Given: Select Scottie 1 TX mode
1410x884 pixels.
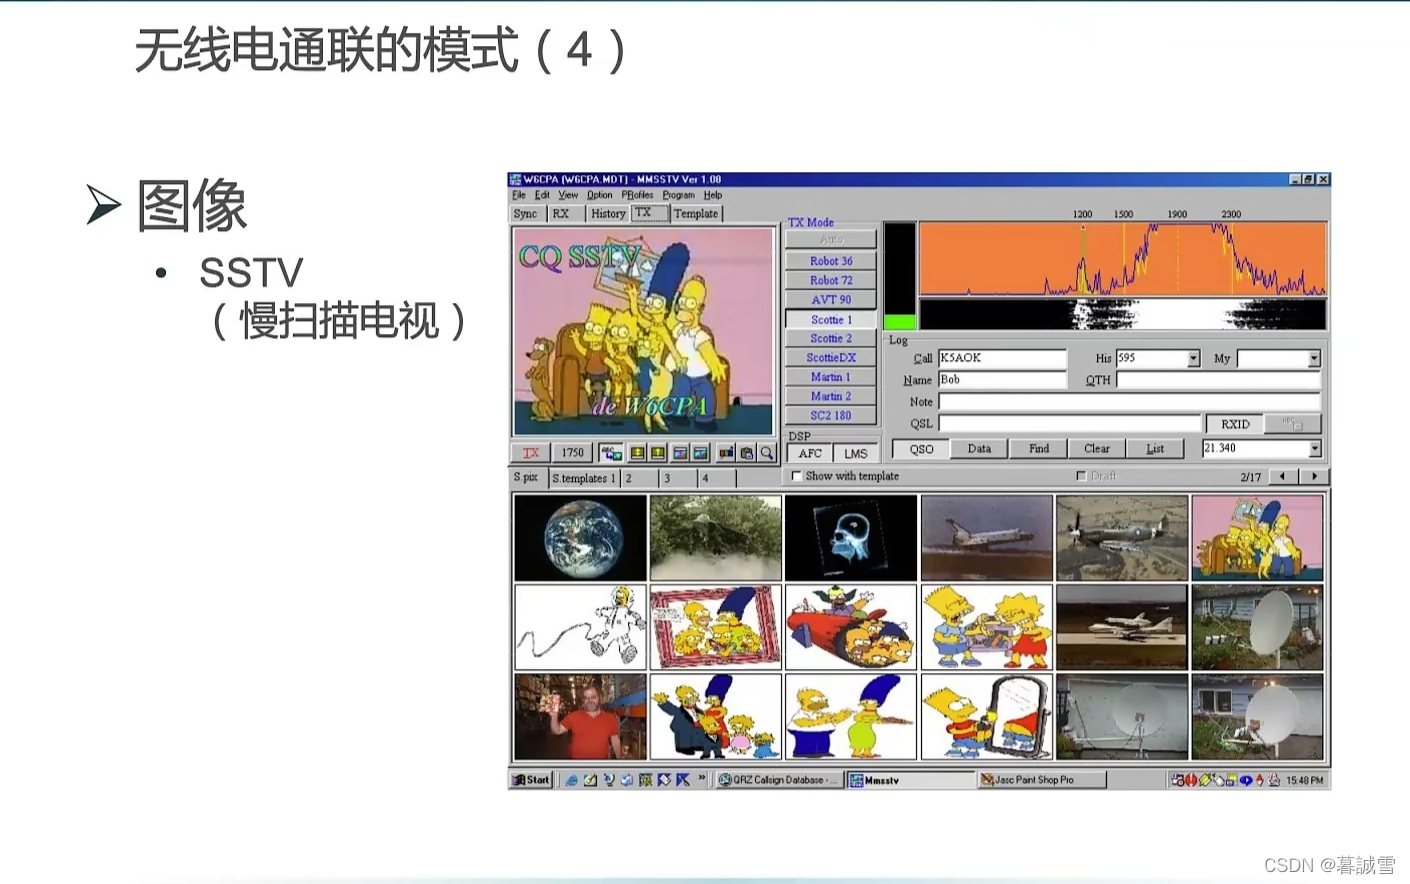Looking at the screenshot, I should [831, 319].
